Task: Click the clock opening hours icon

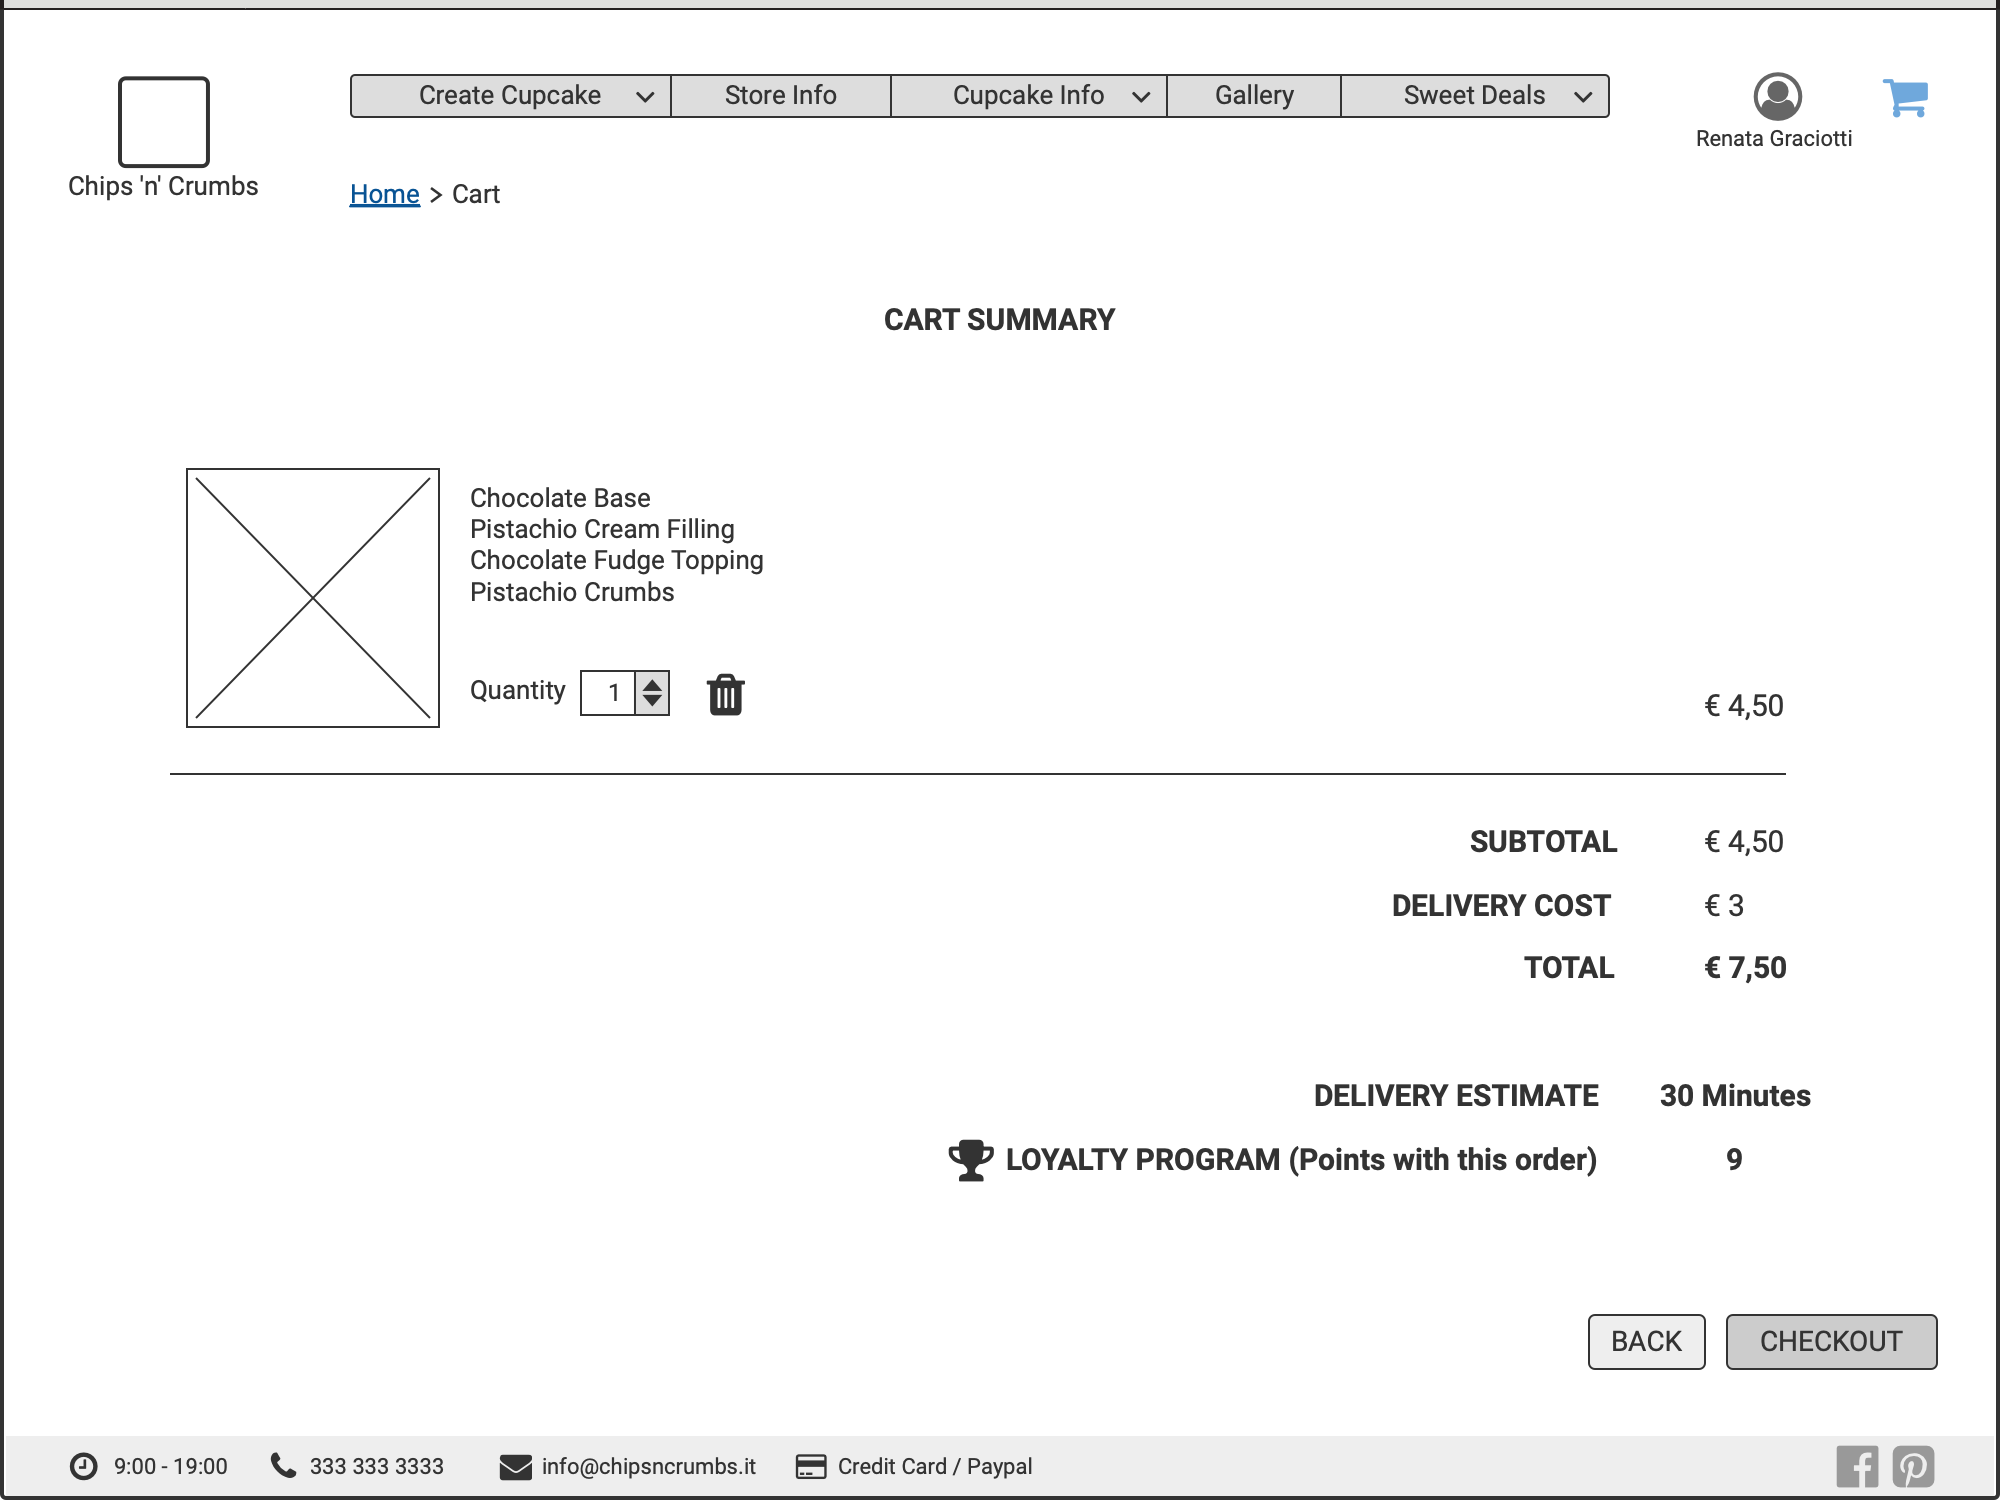Action: 84,1467
